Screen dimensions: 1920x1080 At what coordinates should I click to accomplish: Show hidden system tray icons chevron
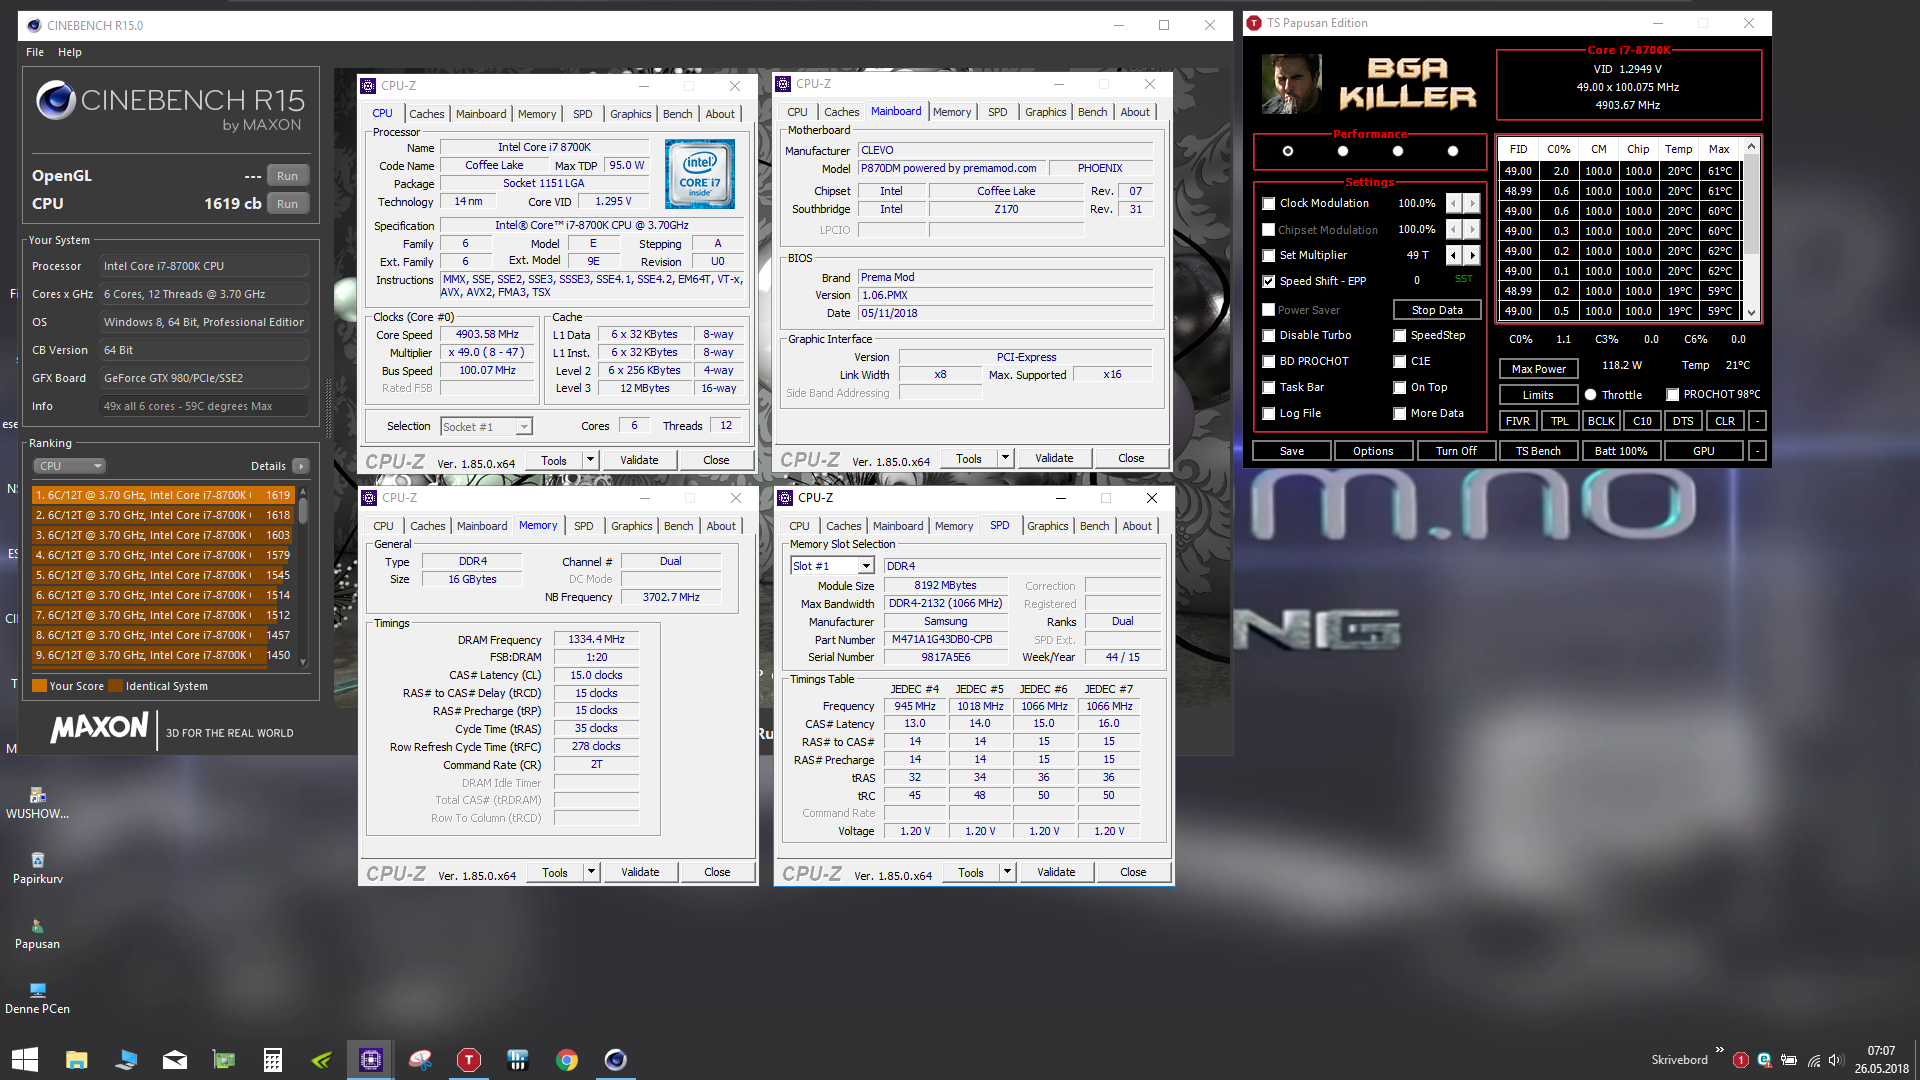coord(1720,1050)
